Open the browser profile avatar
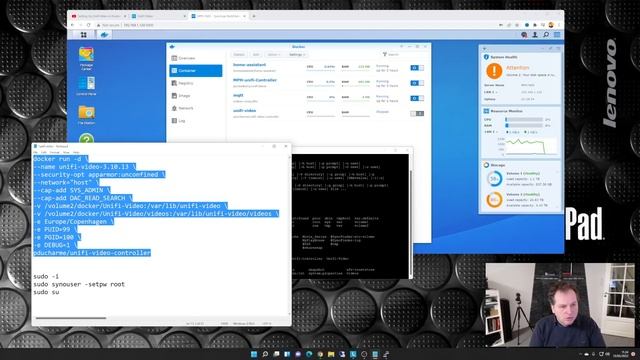The height and width of the screenshot is (360, 640). (x=551, y=25)
